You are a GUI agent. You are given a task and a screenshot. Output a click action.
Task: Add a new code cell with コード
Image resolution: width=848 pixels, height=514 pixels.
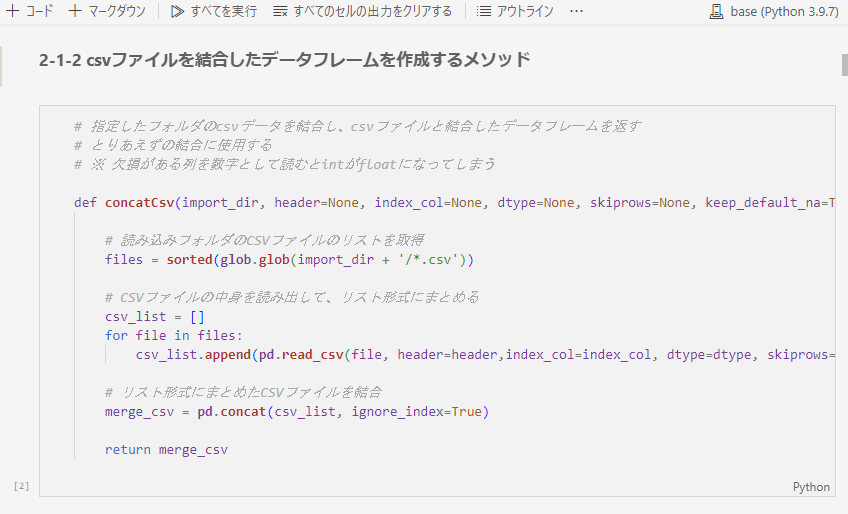pyautogui.click(x=30, y=11)
